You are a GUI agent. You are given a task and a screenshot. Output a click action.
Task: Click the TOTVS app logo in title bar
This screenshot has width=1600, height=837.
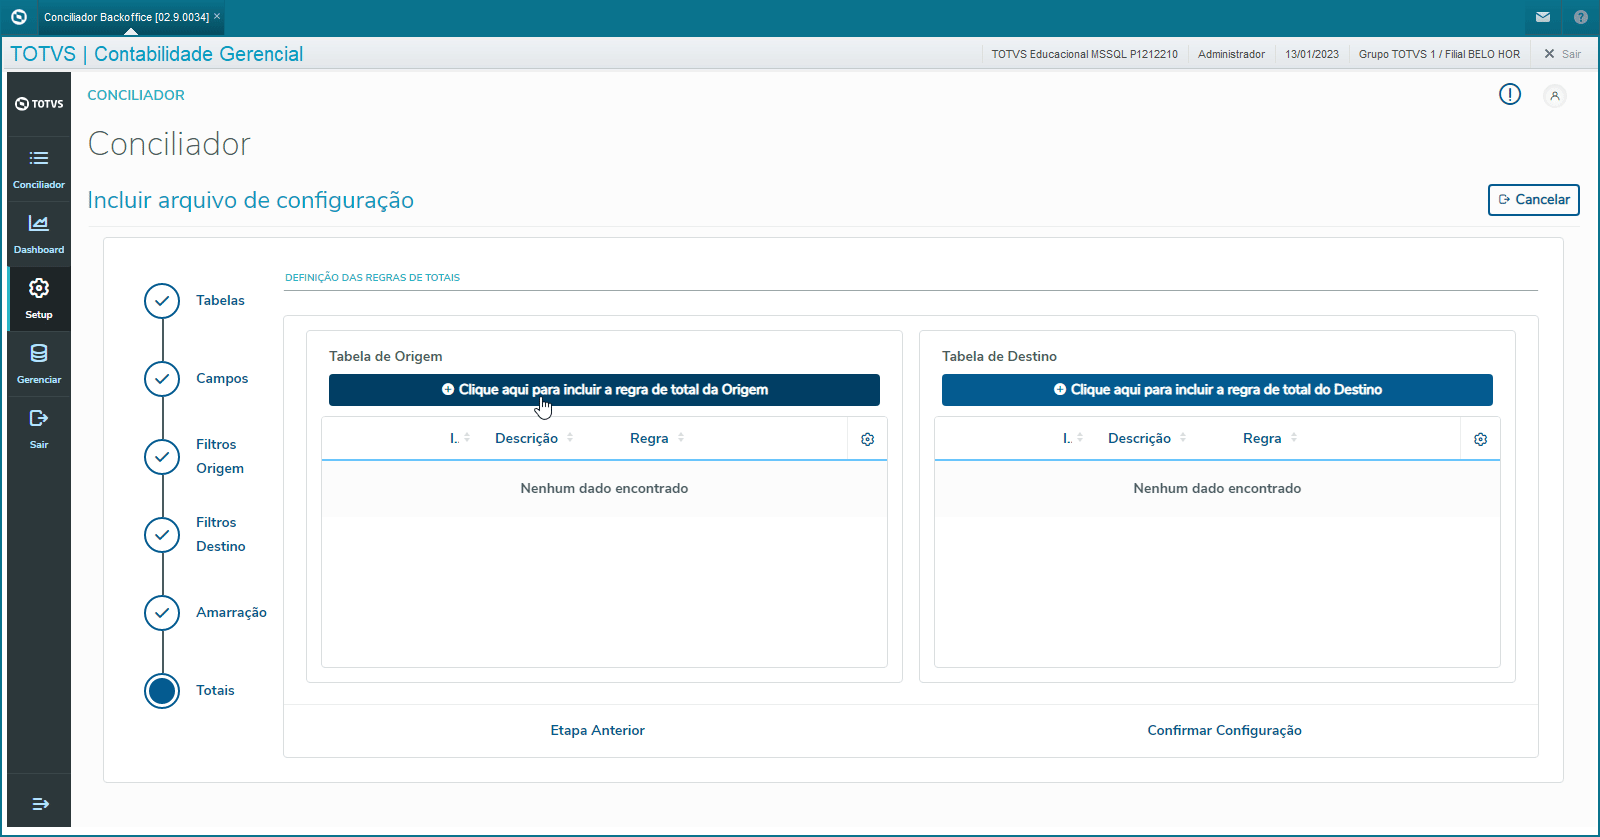point(18,17)
